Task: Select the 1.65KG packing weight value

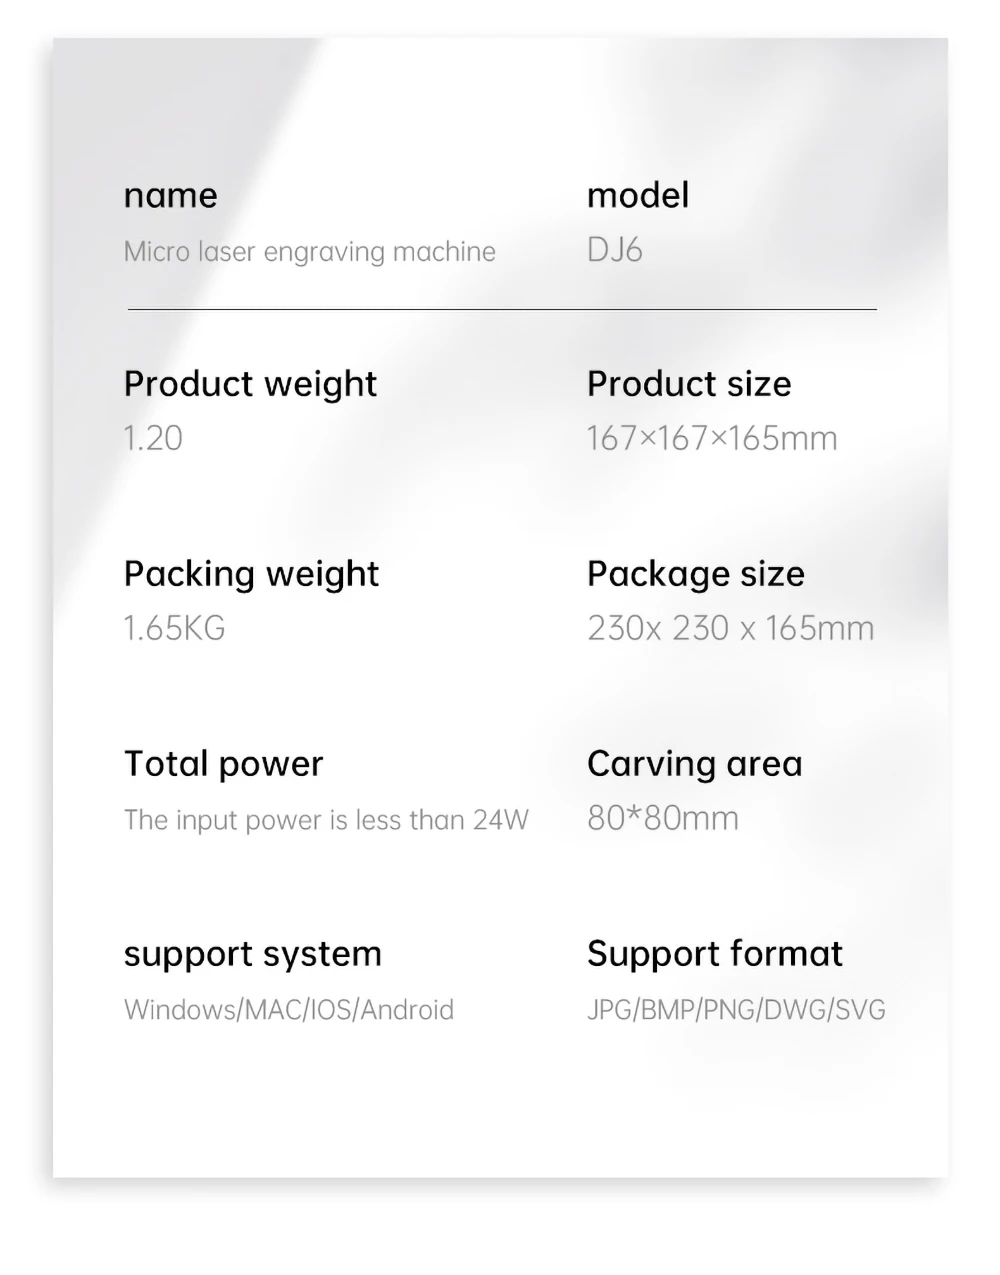Action: (x=174, y=628)
